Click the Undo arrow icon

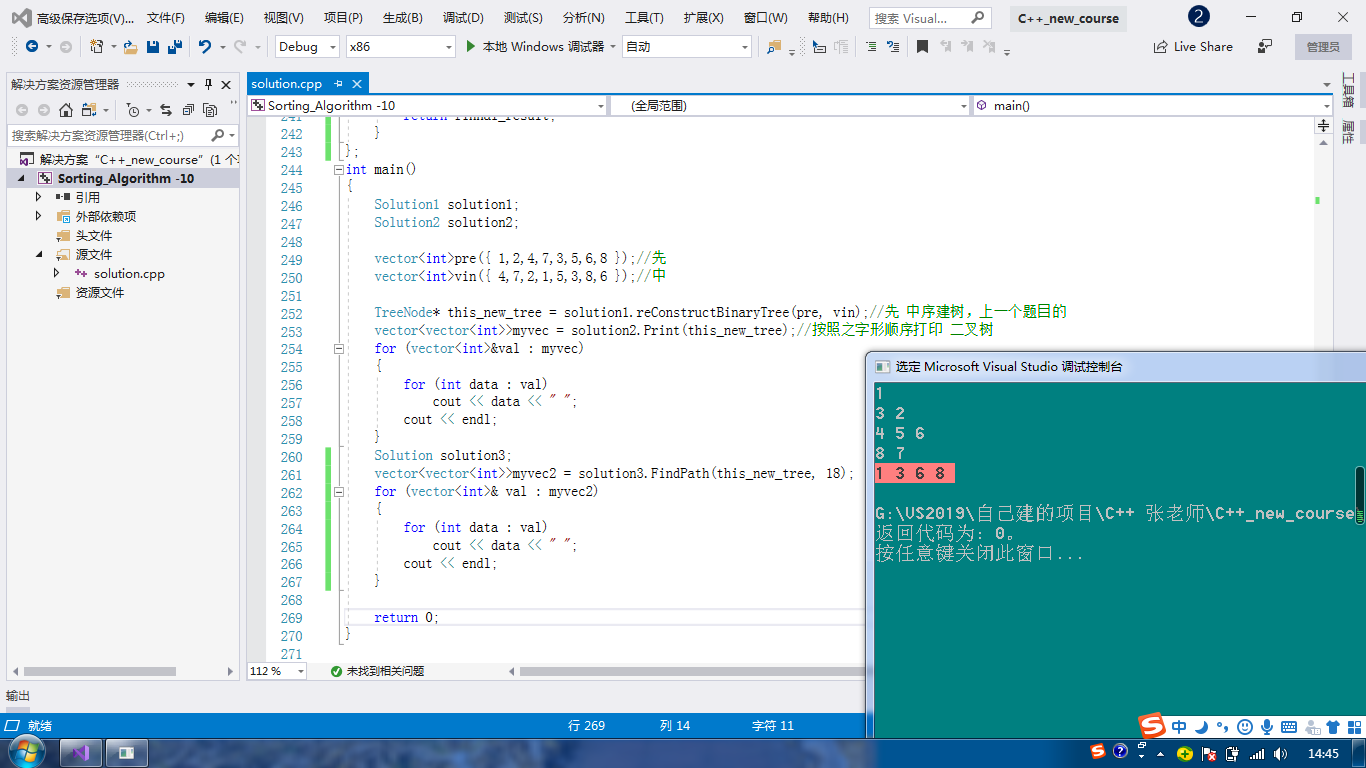[x=205, y=47]
